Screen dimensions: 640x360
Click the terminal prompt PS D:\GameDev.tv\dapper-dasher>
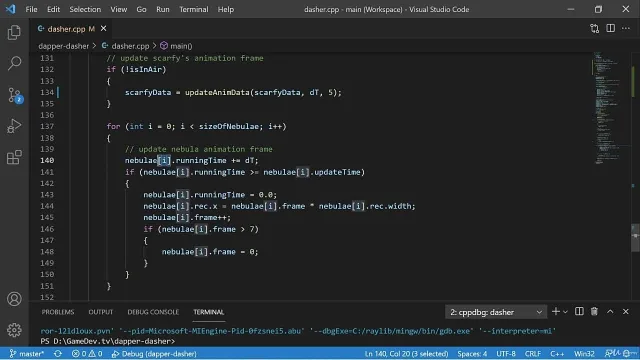(108, 341)
